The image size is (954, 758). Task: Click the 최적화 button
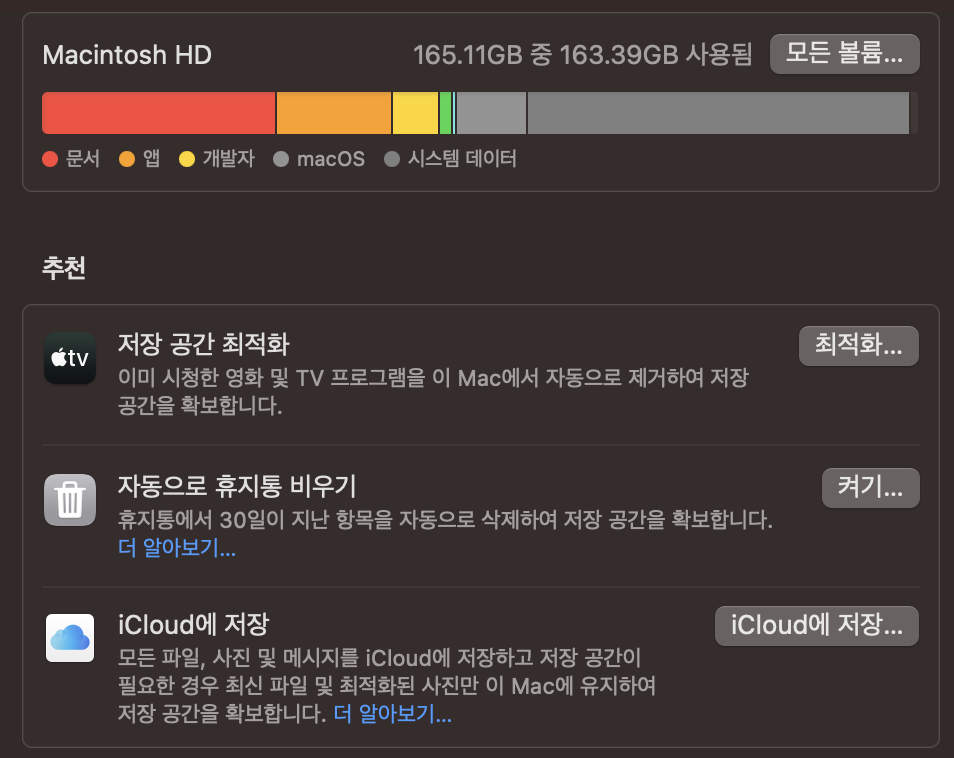point(858,346)
